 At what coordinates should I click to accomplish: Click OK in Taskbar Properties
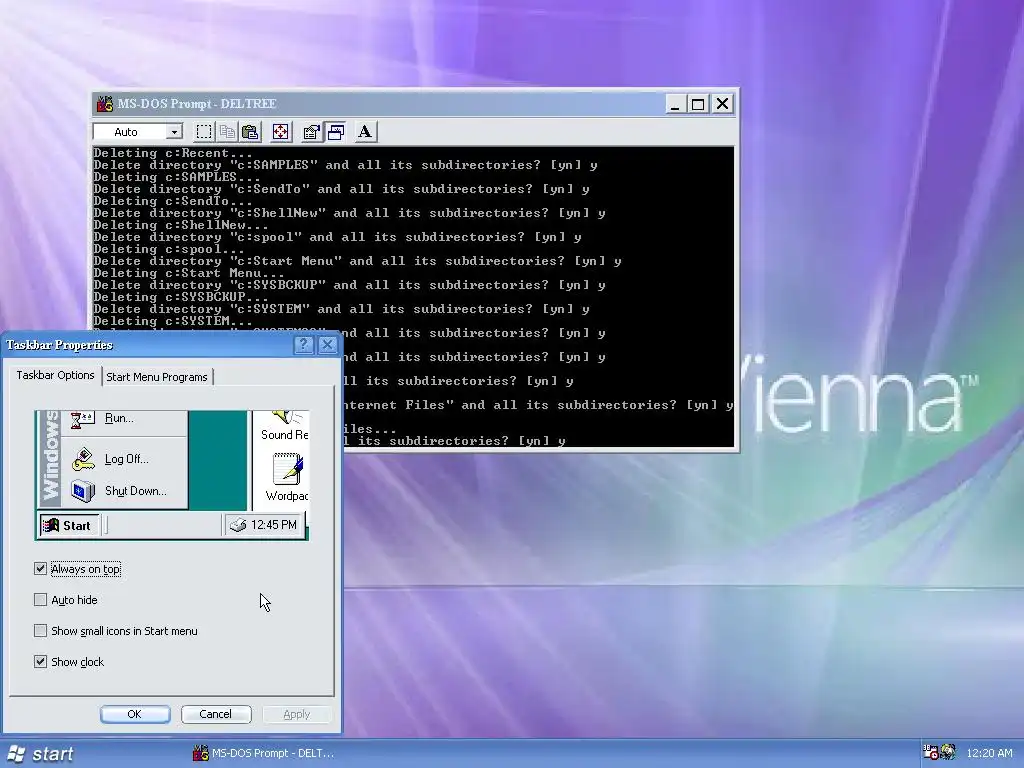[135, 714]
